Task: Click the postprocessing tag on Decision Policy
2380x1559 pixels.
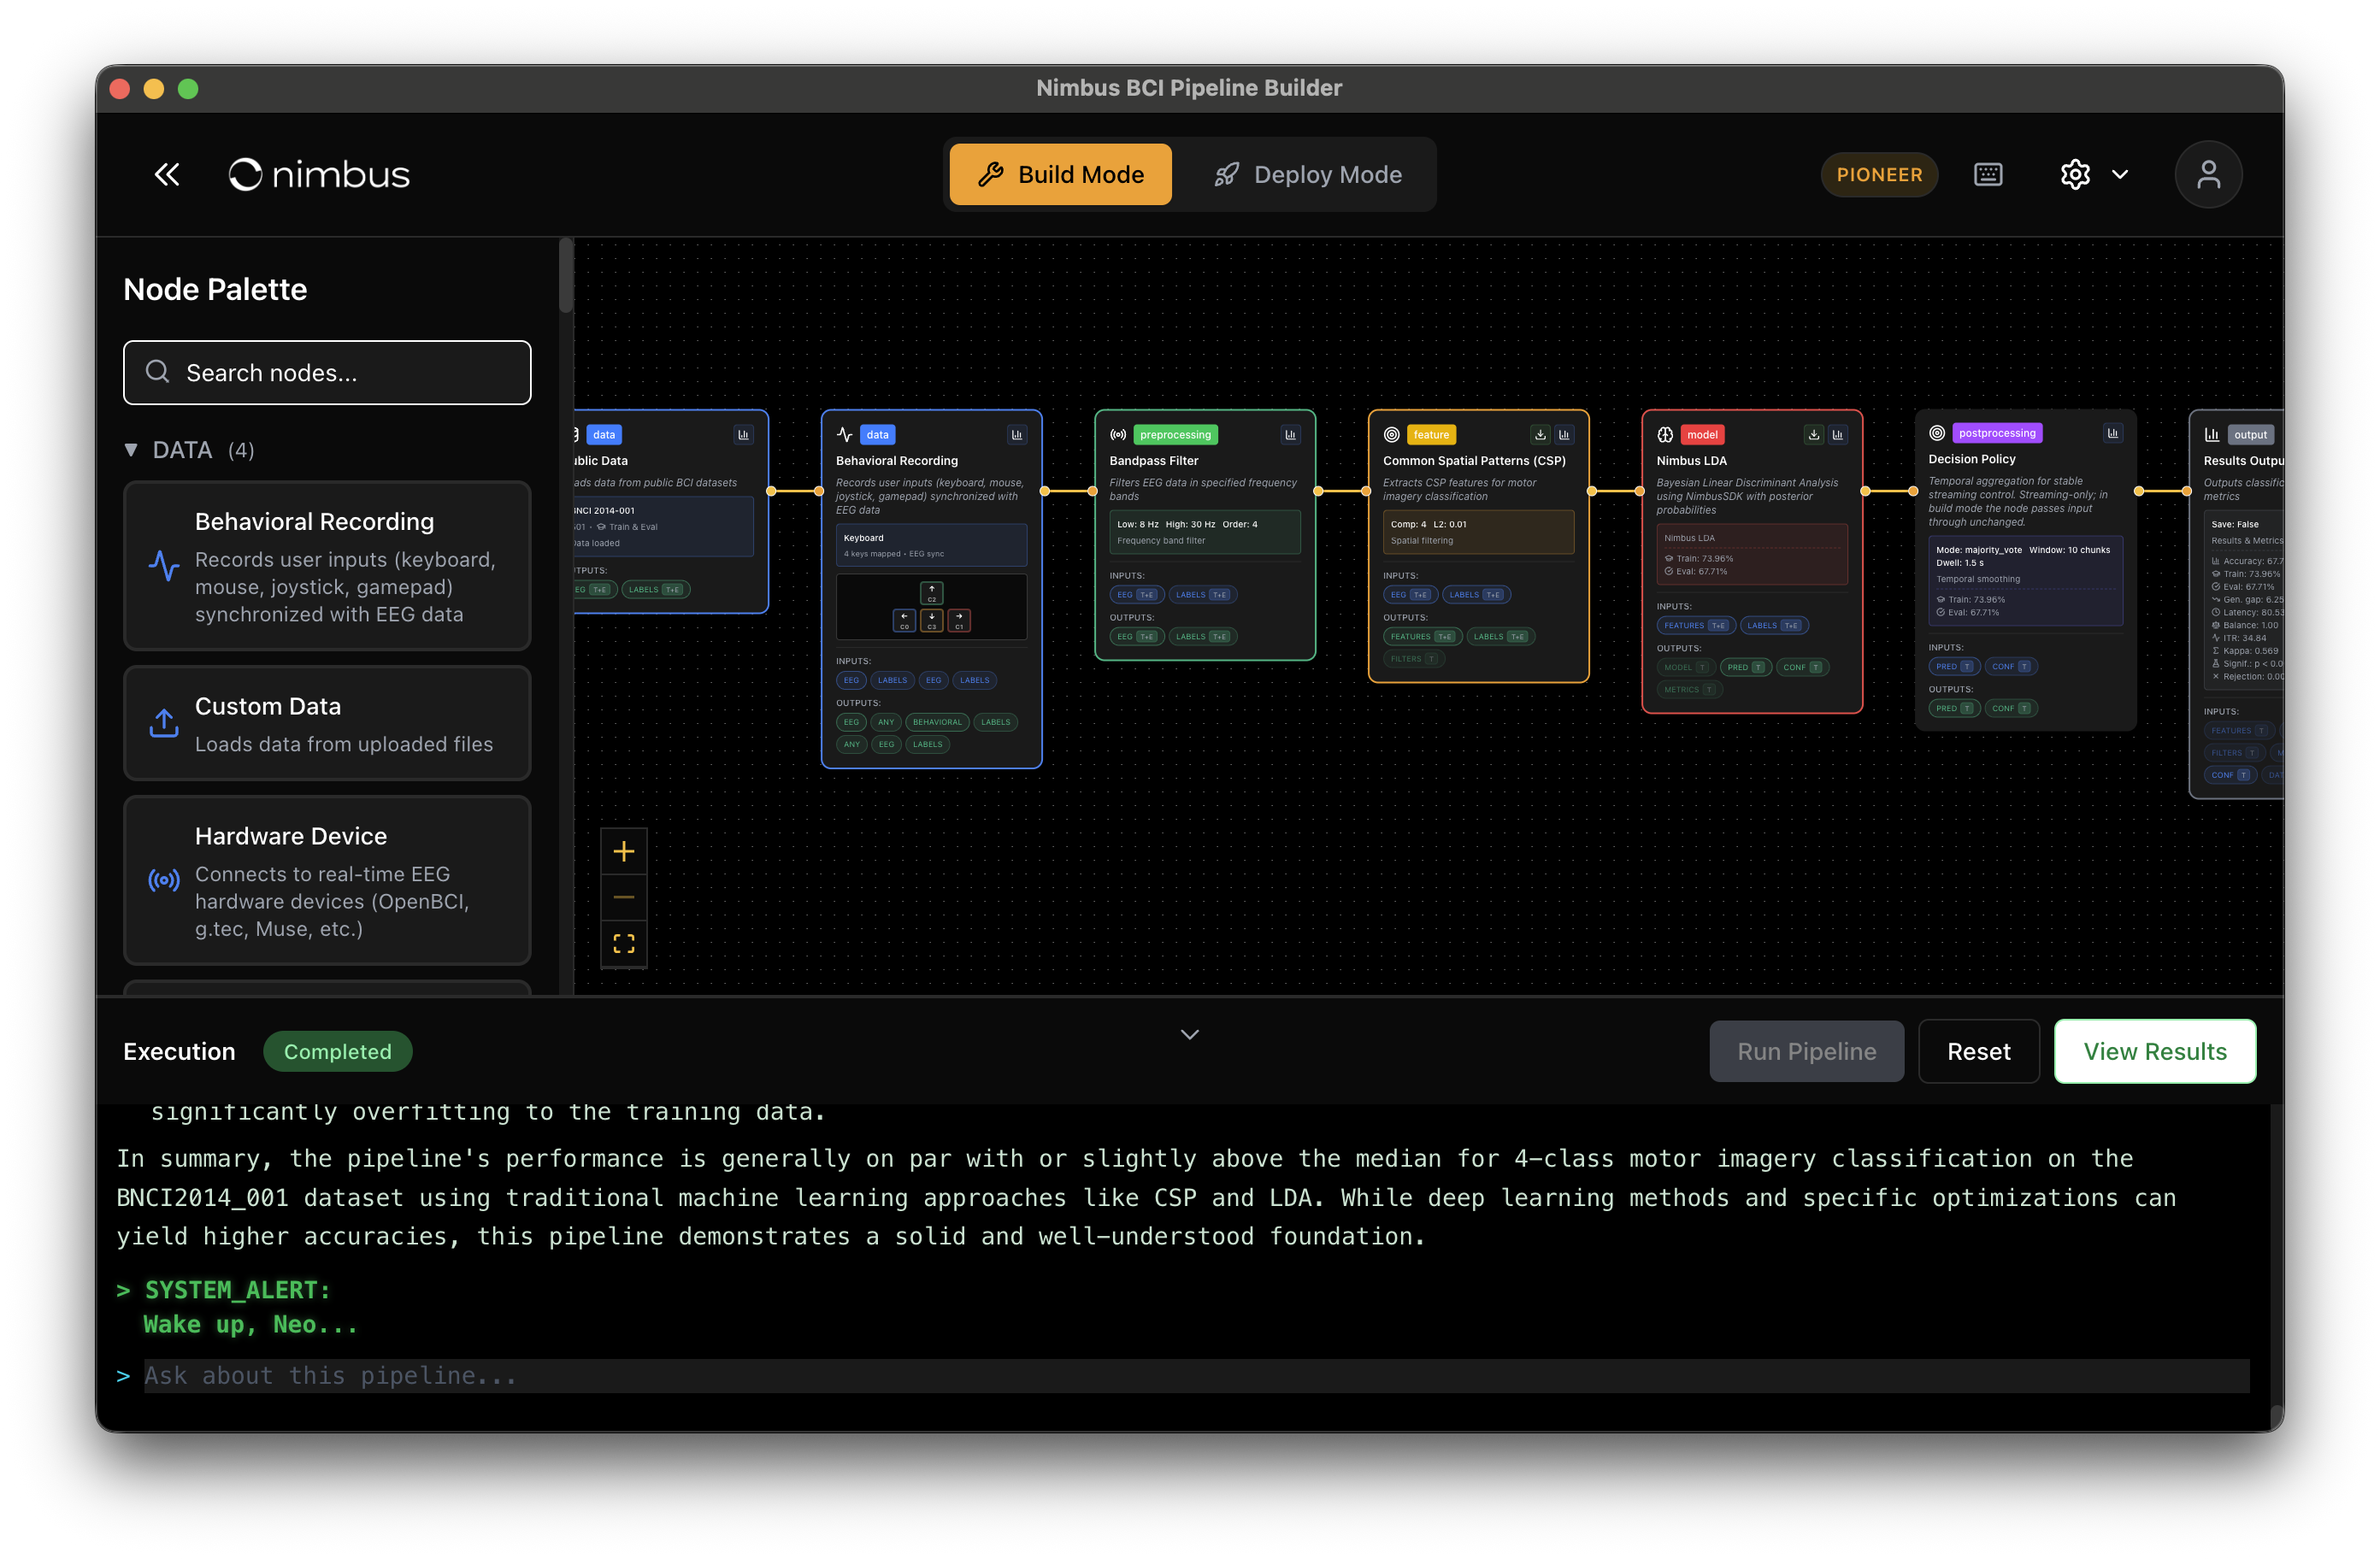Action: click(x=1997, y=433)
